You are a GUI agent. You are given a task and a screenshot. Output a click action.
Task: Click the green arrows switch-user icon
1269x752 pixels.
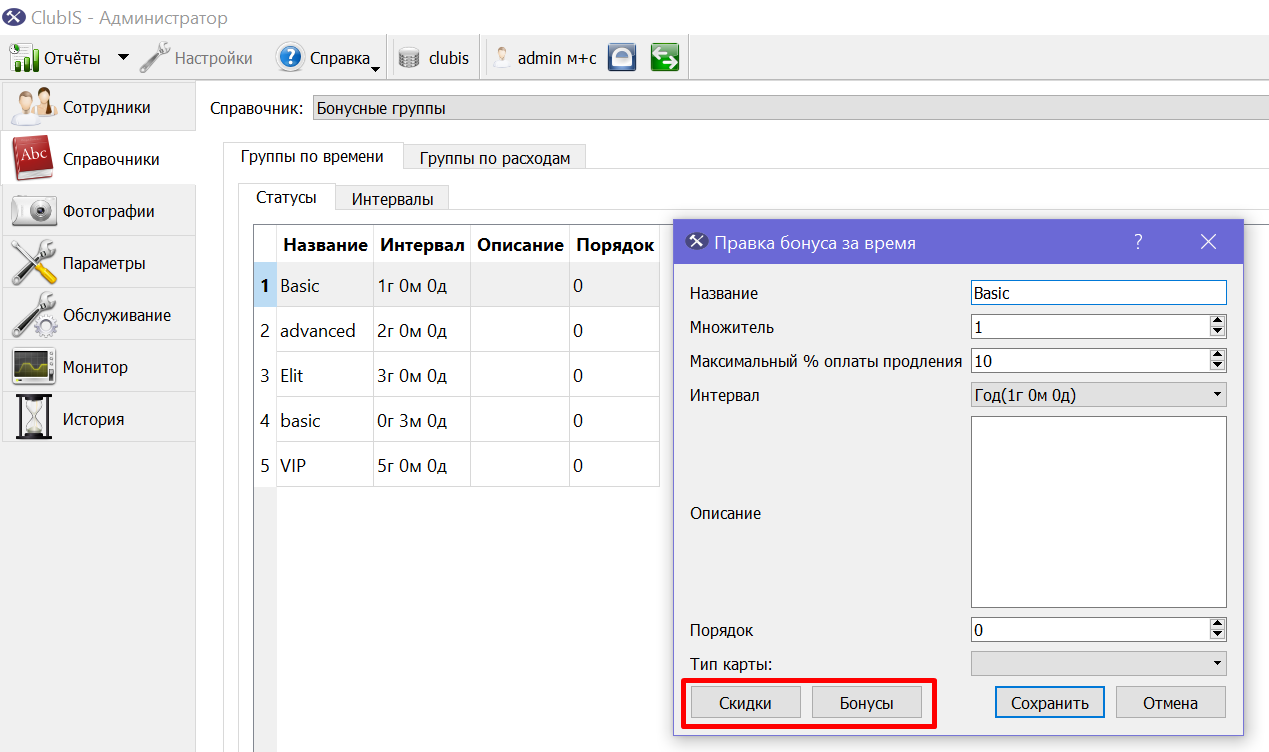665,57
